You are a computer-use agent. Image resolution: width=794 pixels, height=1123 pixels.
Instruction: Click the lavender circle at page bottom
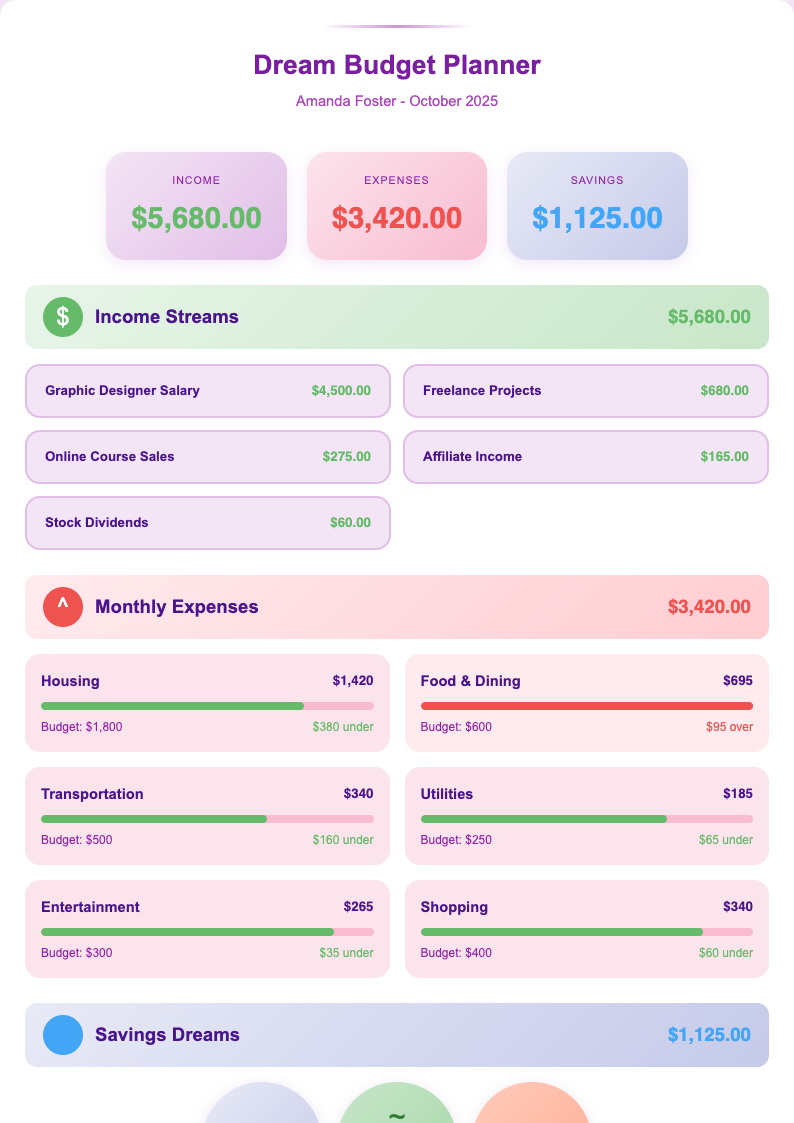point(261,1110)
